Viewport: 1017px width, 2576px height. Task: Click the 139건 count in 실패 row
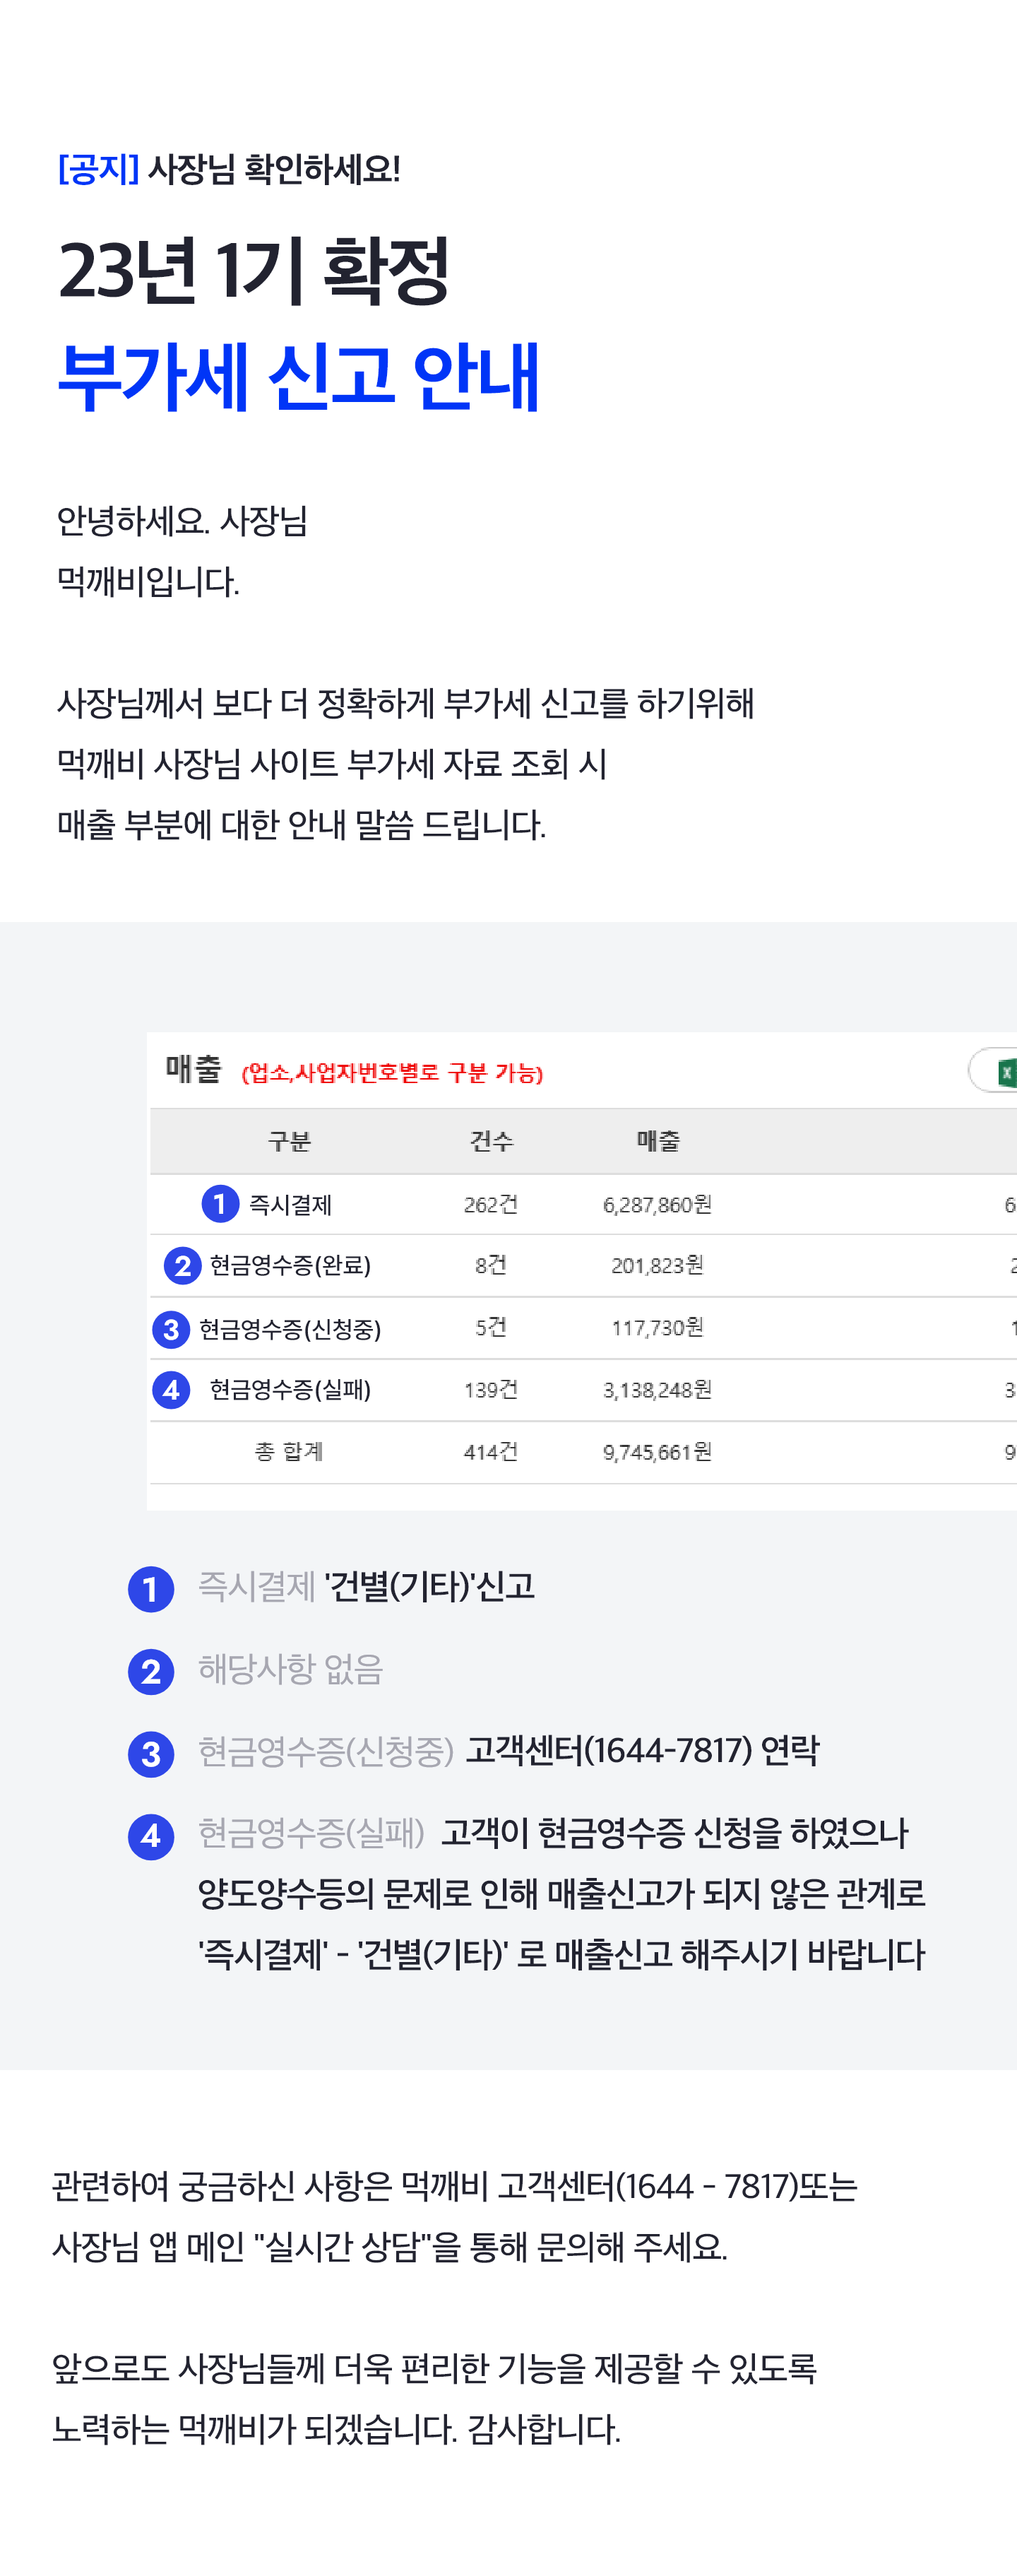tap(491, 1390)
